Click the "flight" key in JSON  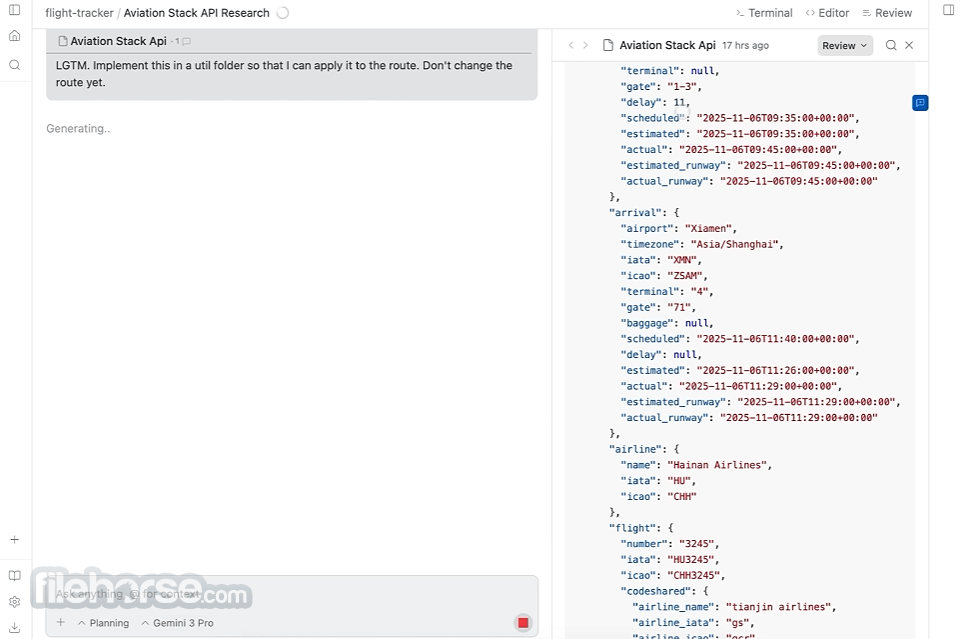coord(633,528)
